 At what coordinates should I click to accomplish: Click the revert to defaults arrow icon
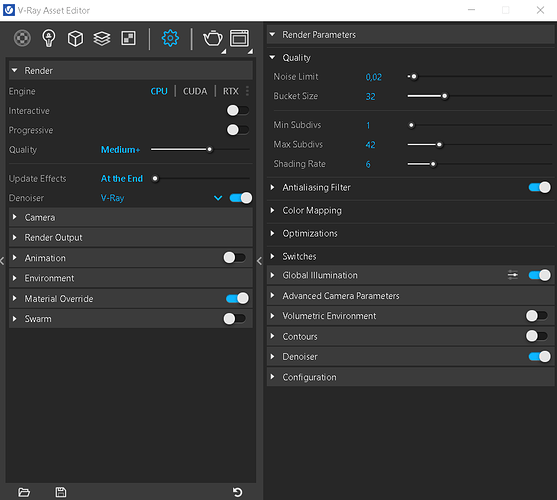[x=237, y=492]
